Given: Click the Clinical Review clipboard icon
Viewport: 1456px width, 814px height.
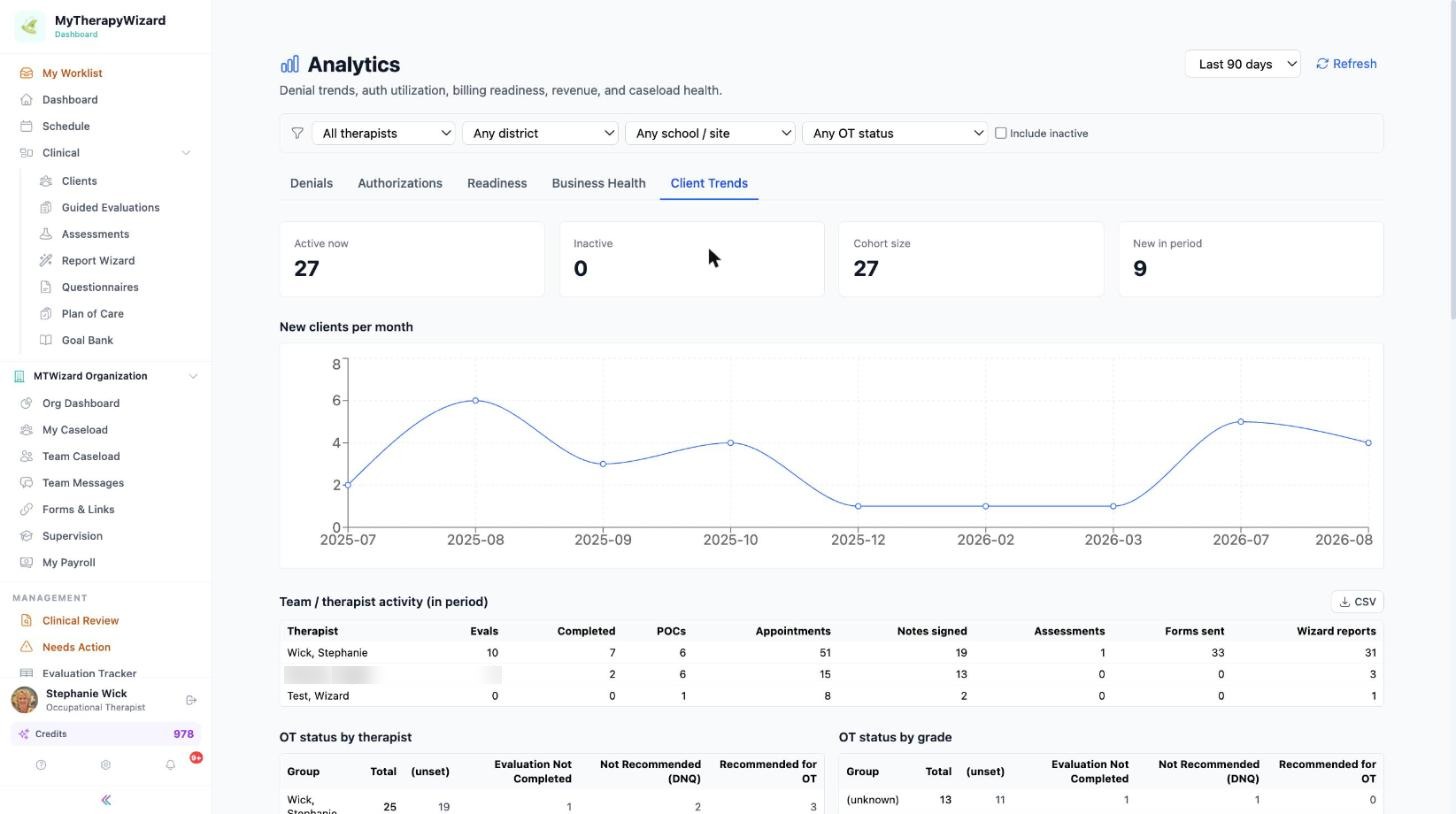Looking at the screenshot, I should point(26,620).
